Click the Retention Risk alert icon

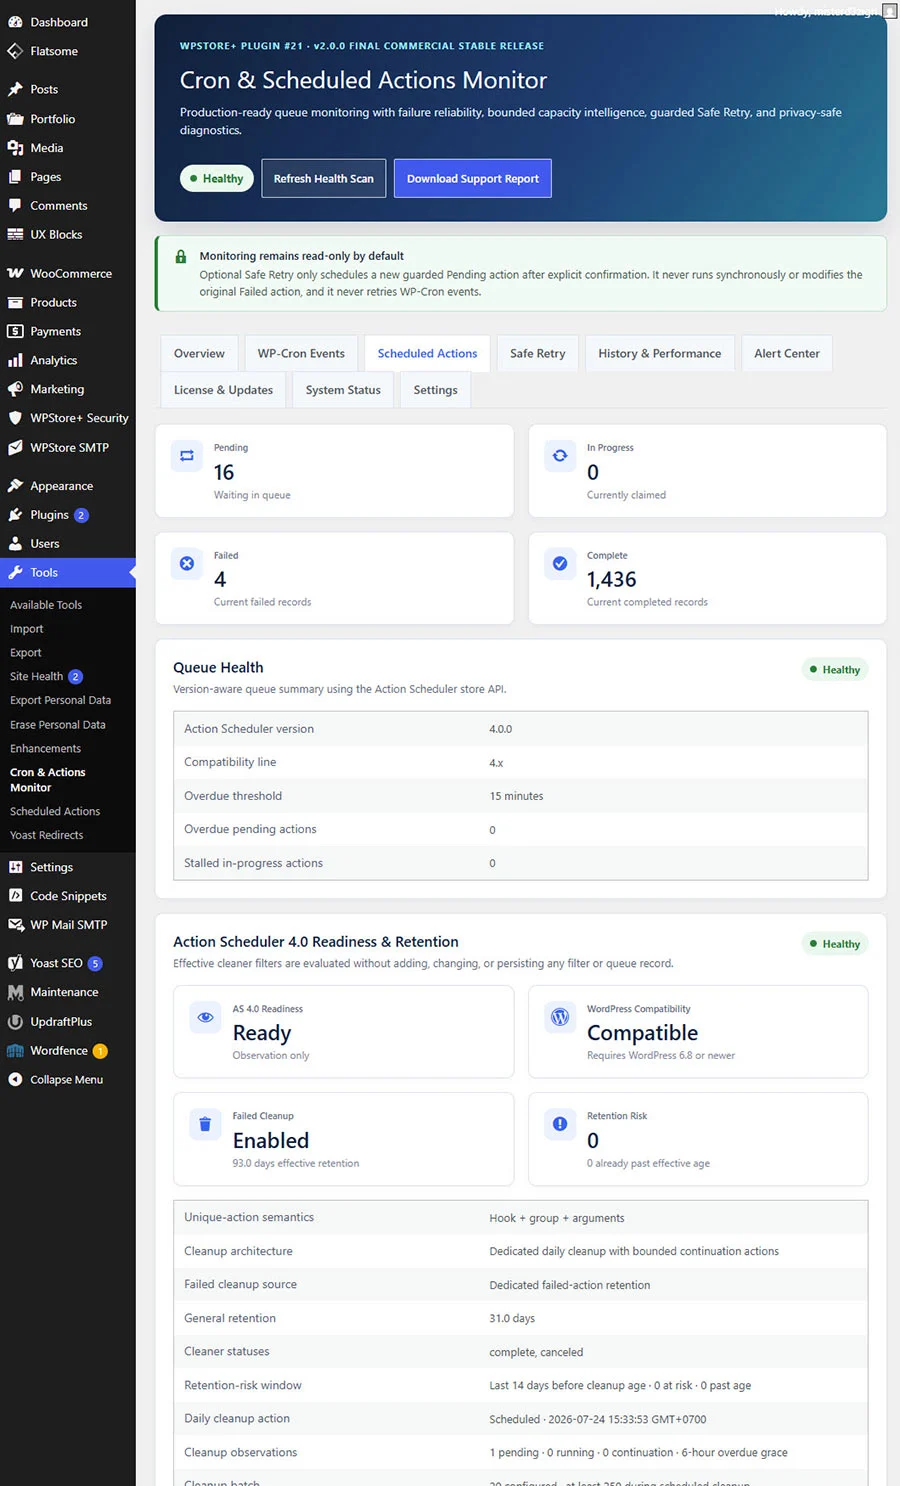click(560, 1124)
